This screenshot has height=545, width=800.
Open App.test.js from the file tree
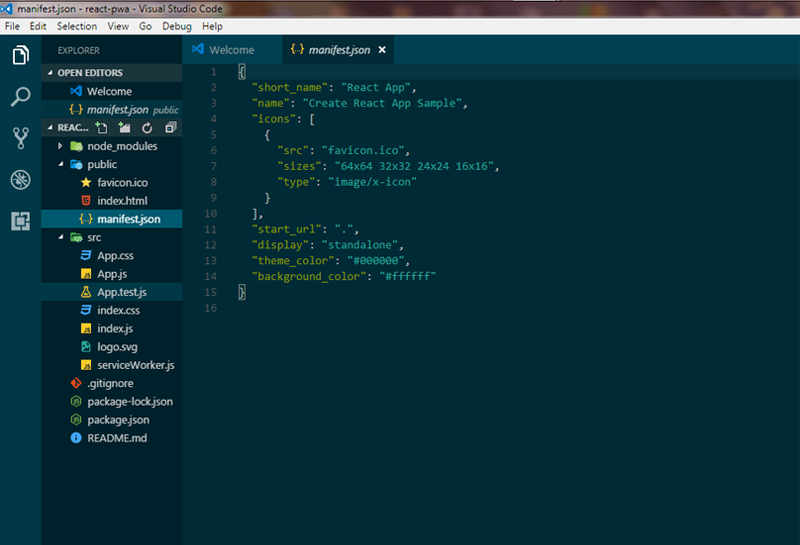tap(122, 292)
